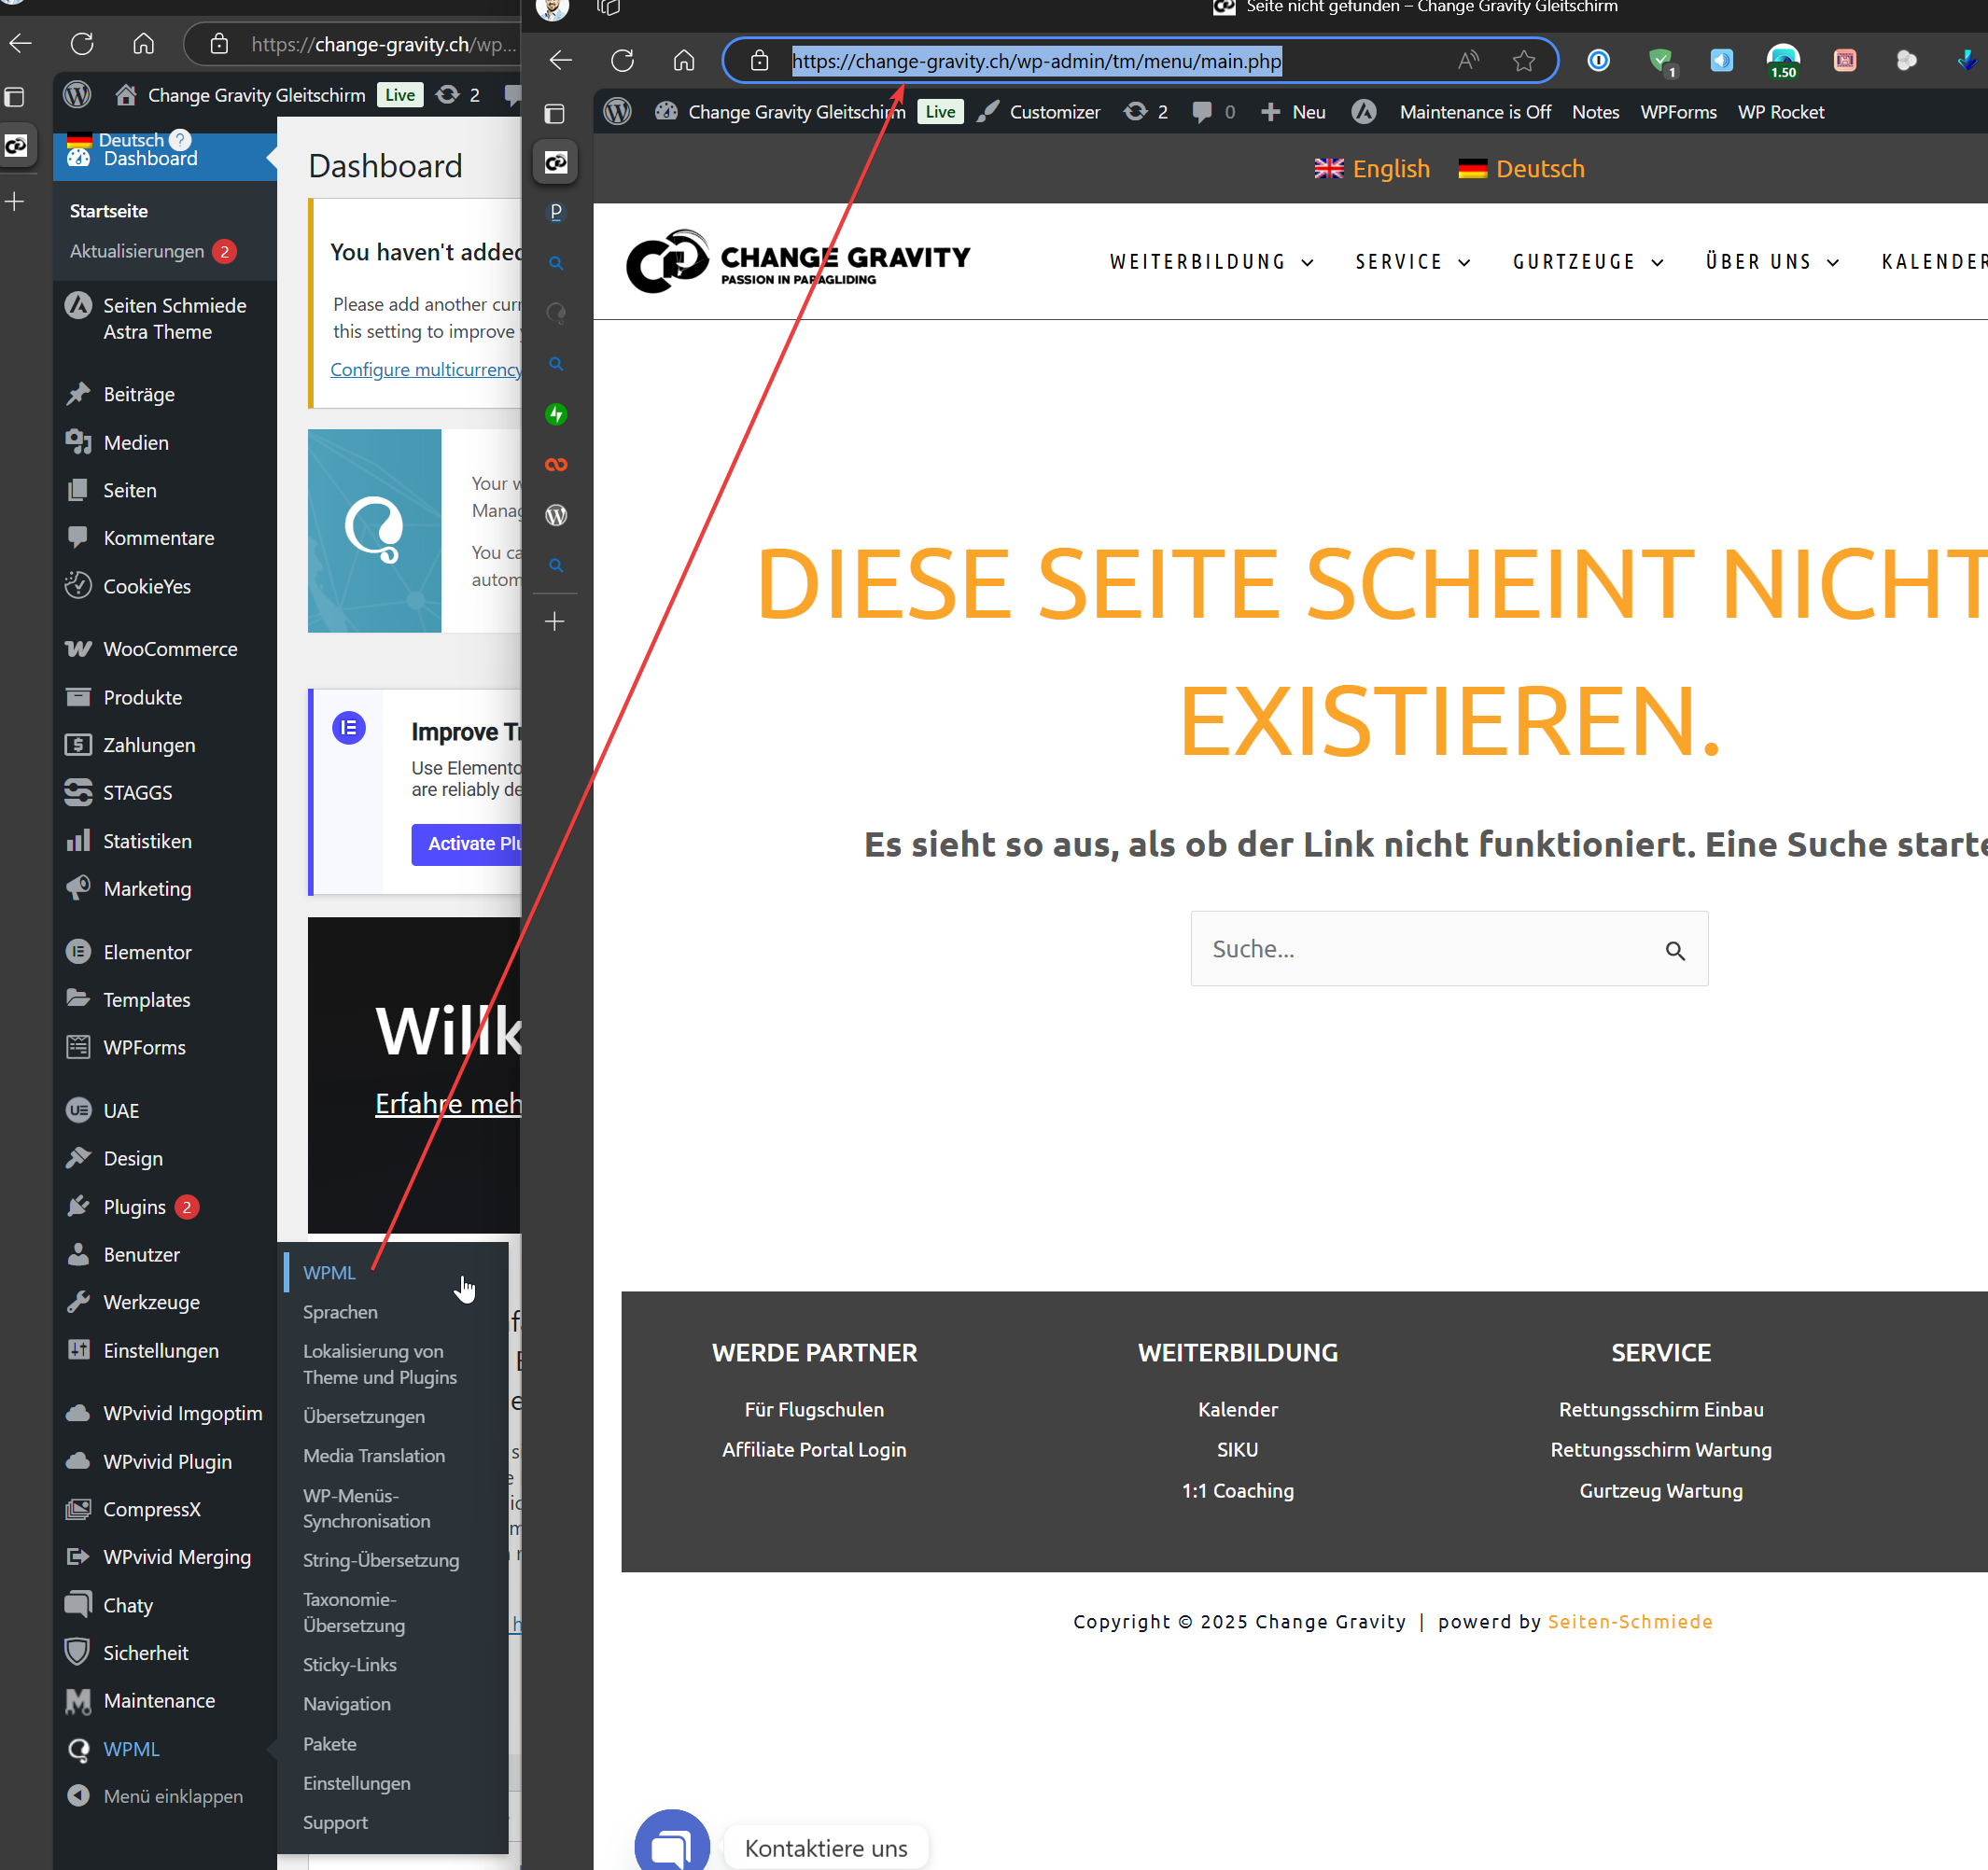This screenshot has width=1988, height=1870.
Task: Click the Astra logo icon in admin bar
Action: coord(1363,112)
